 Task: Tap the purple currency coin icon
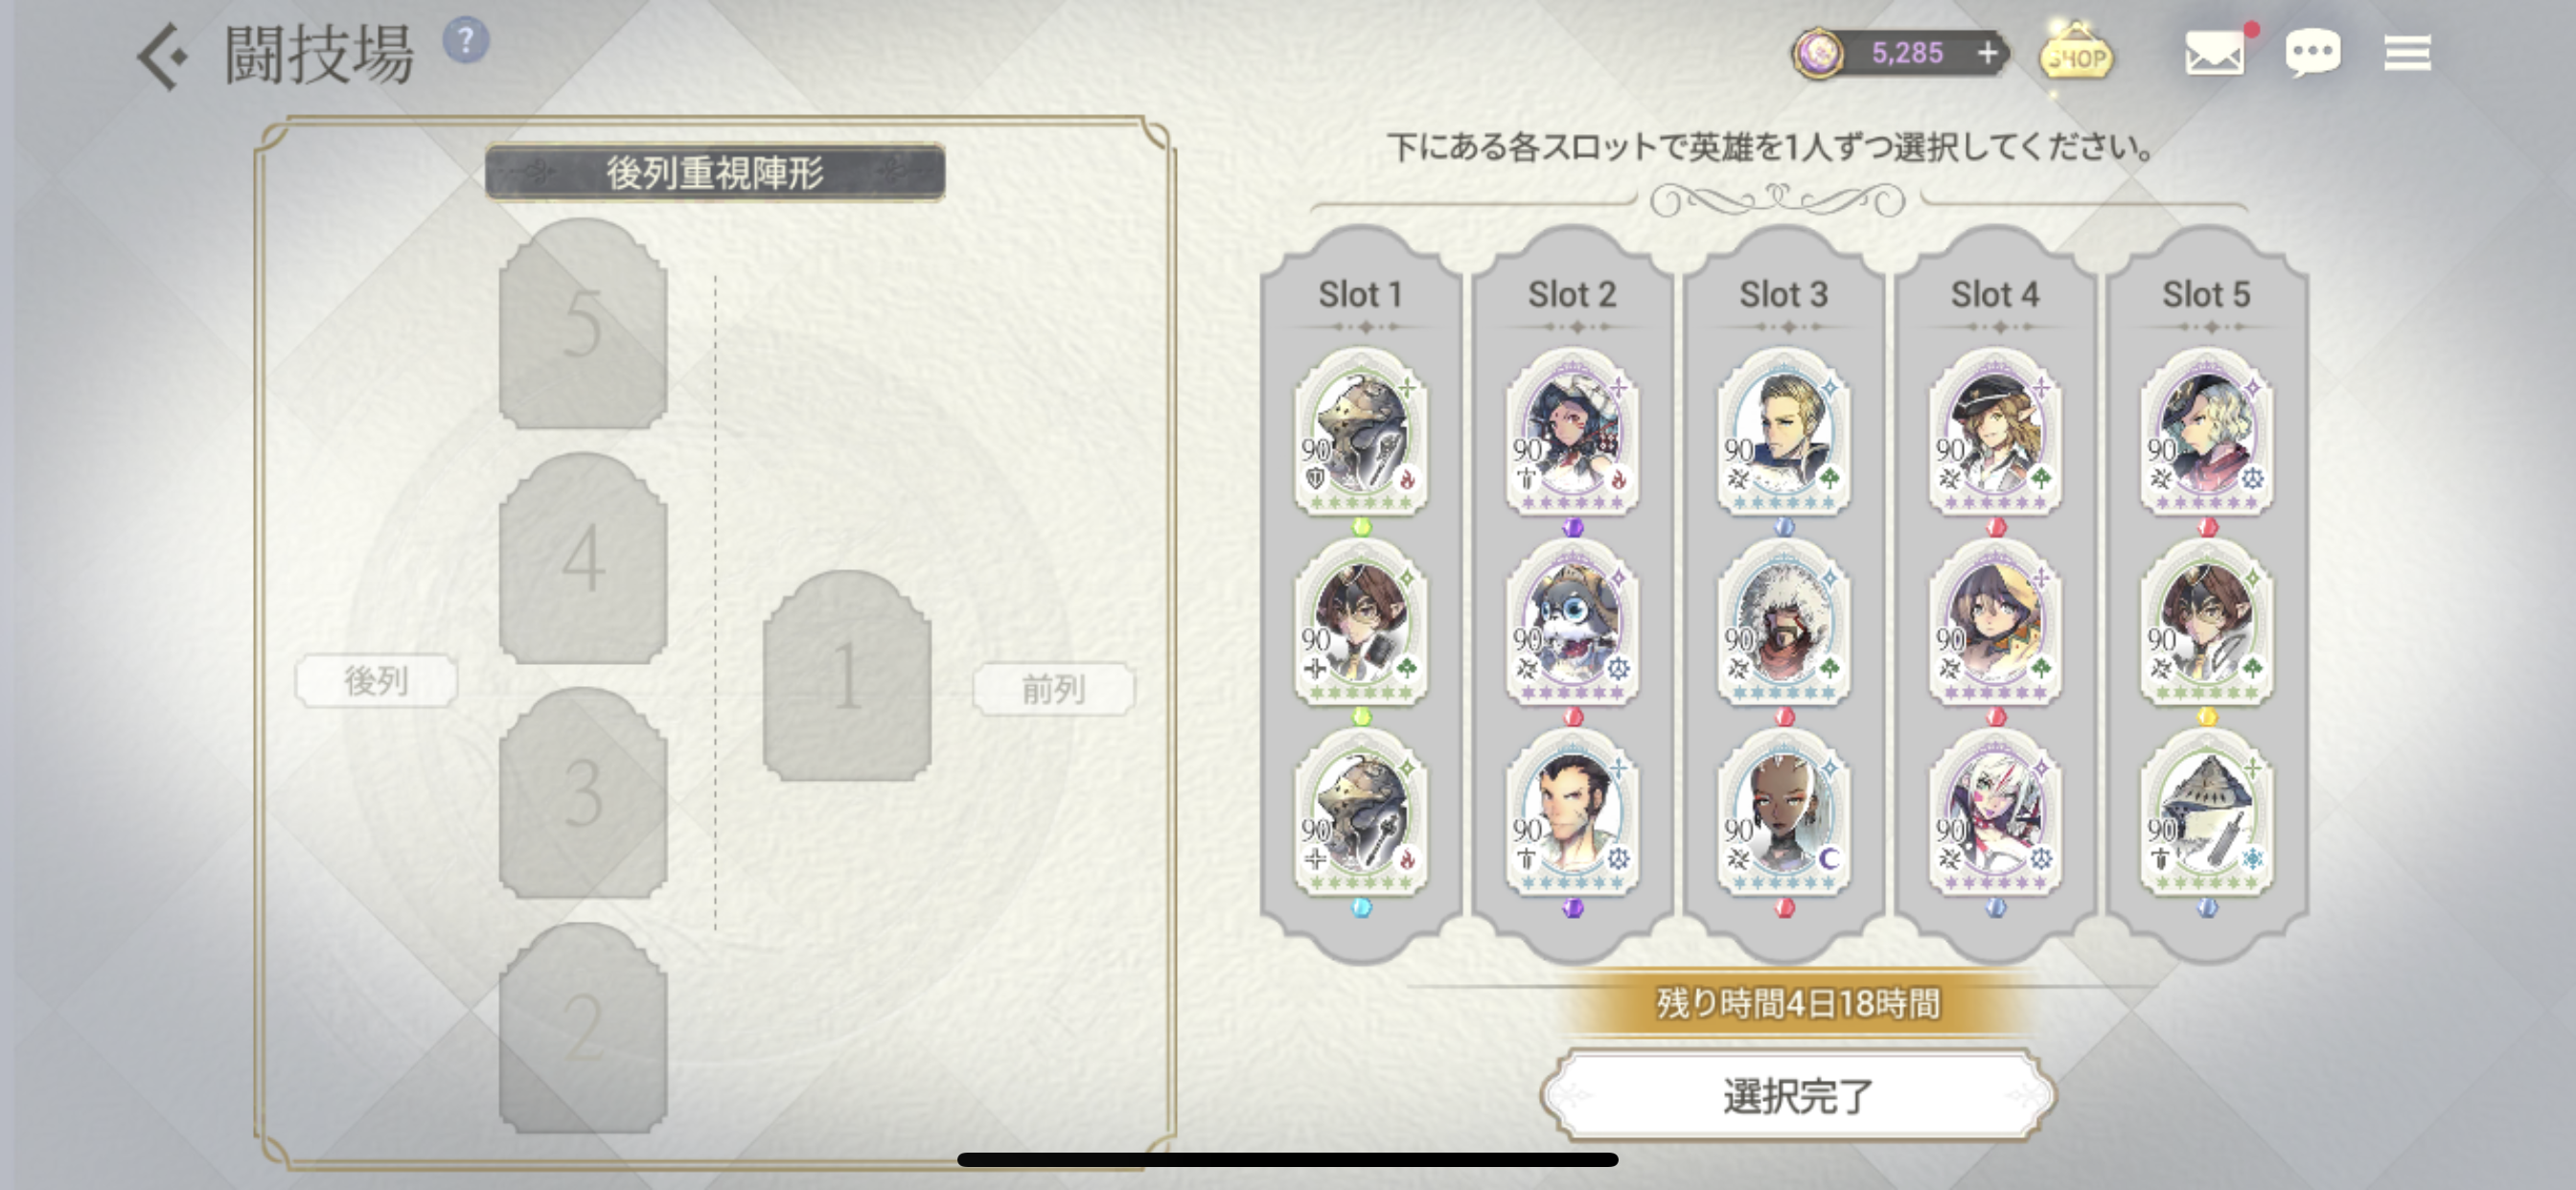pos(1817,54)
